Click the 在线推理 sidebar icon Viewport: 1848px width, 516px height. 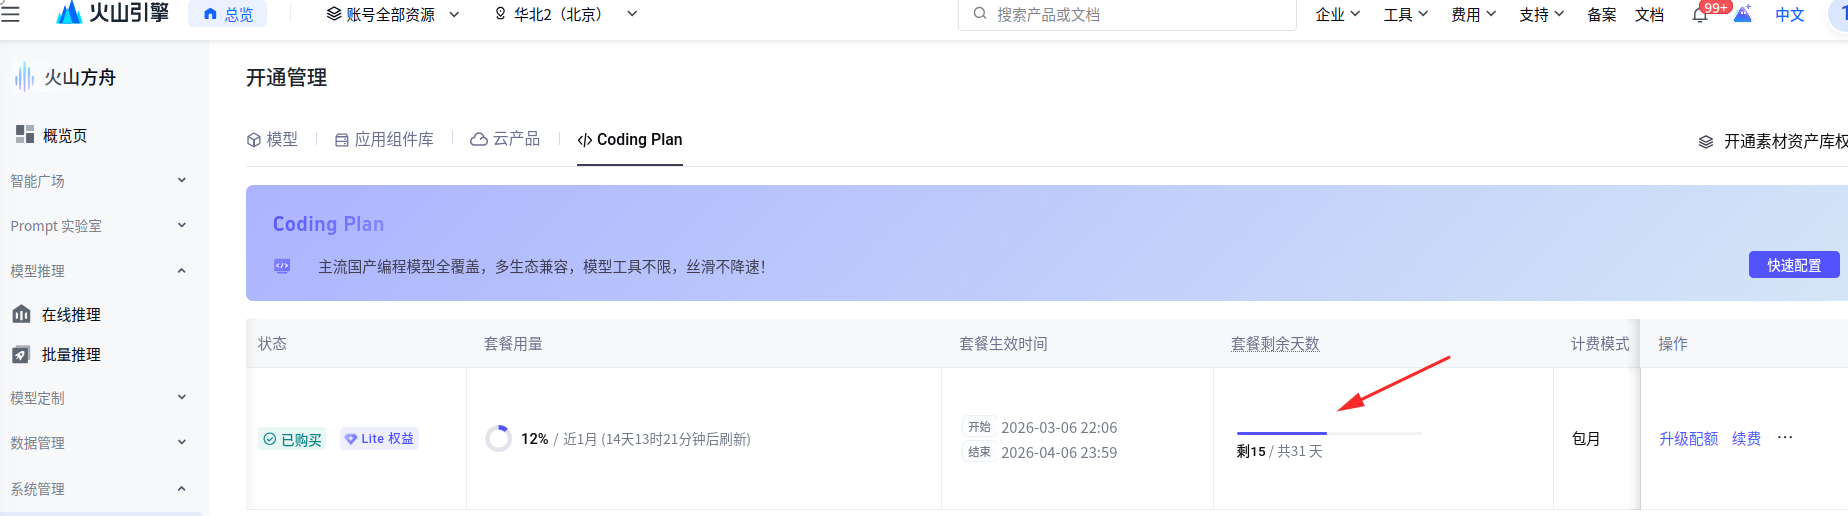tap(21, 315)
